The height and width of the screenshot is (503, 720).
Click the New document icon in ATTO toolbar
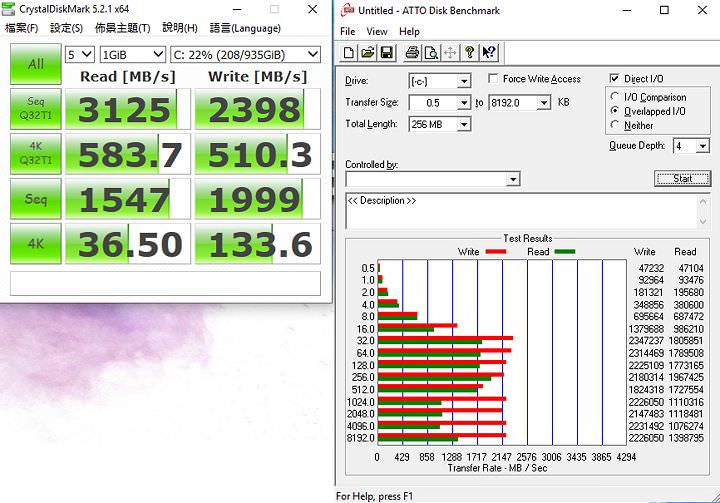[349, 53]
